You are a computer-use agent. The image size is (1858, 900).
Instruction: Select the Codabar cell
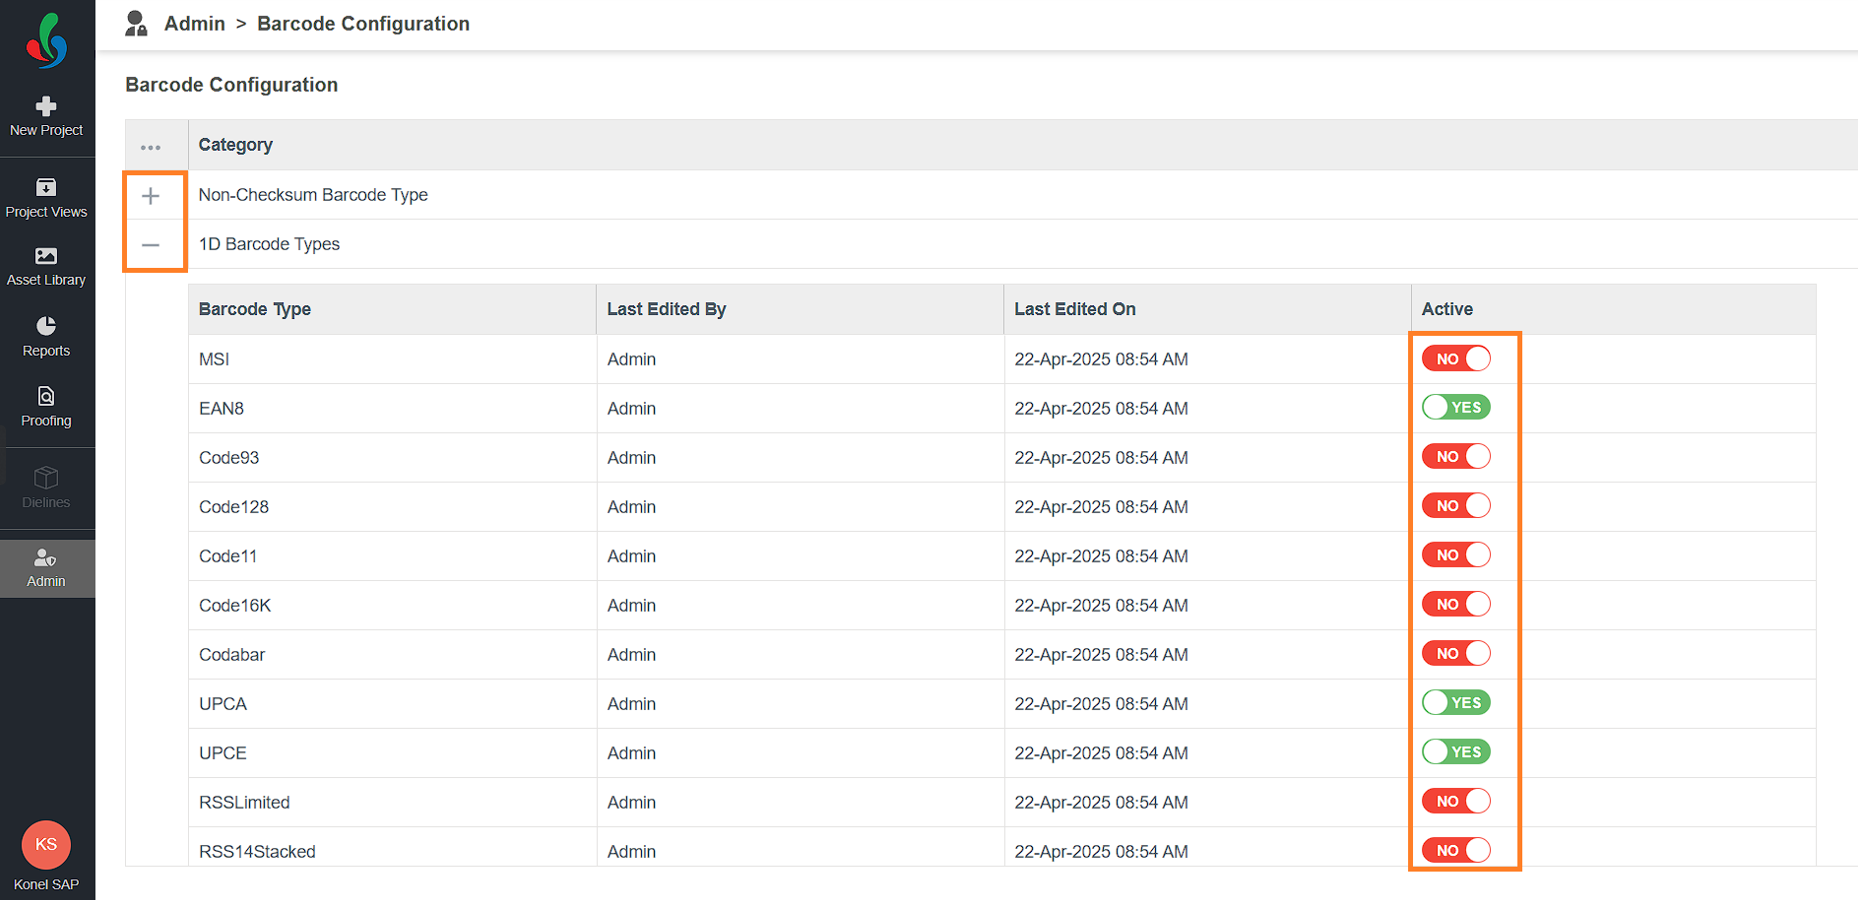coord(392,654)
